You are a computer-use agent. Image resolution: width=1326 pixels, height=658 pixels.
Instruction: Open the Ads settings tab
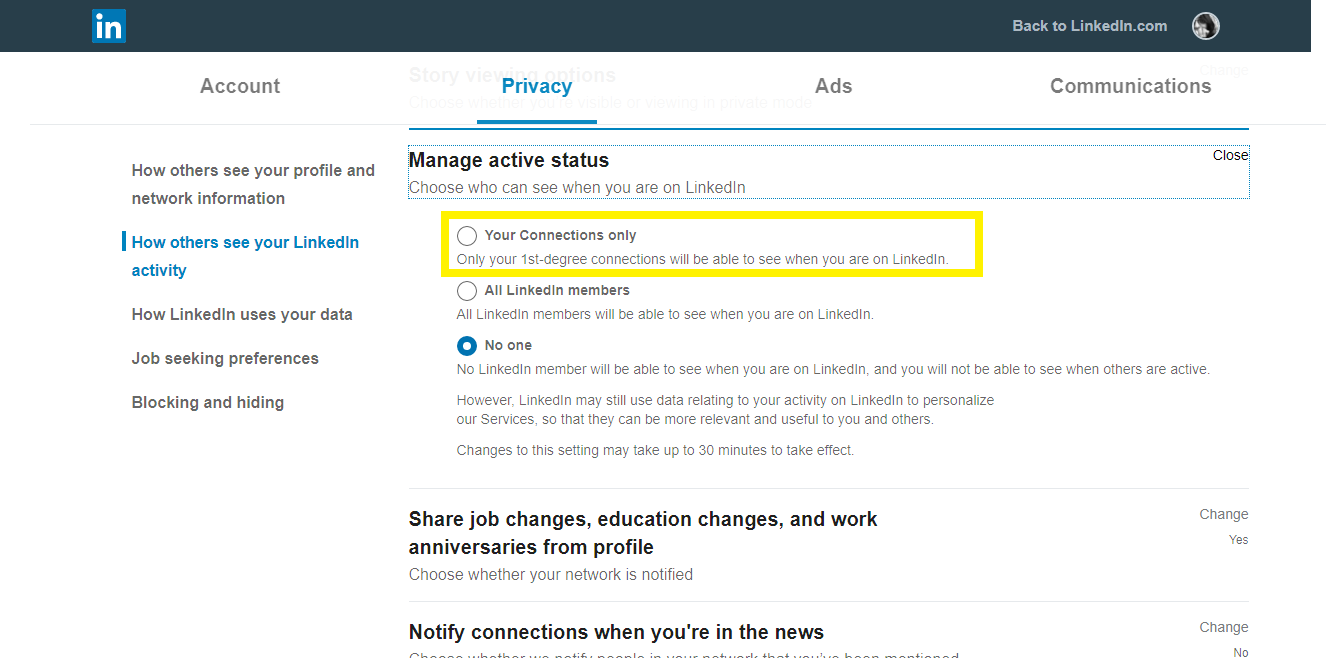[833, 86]
